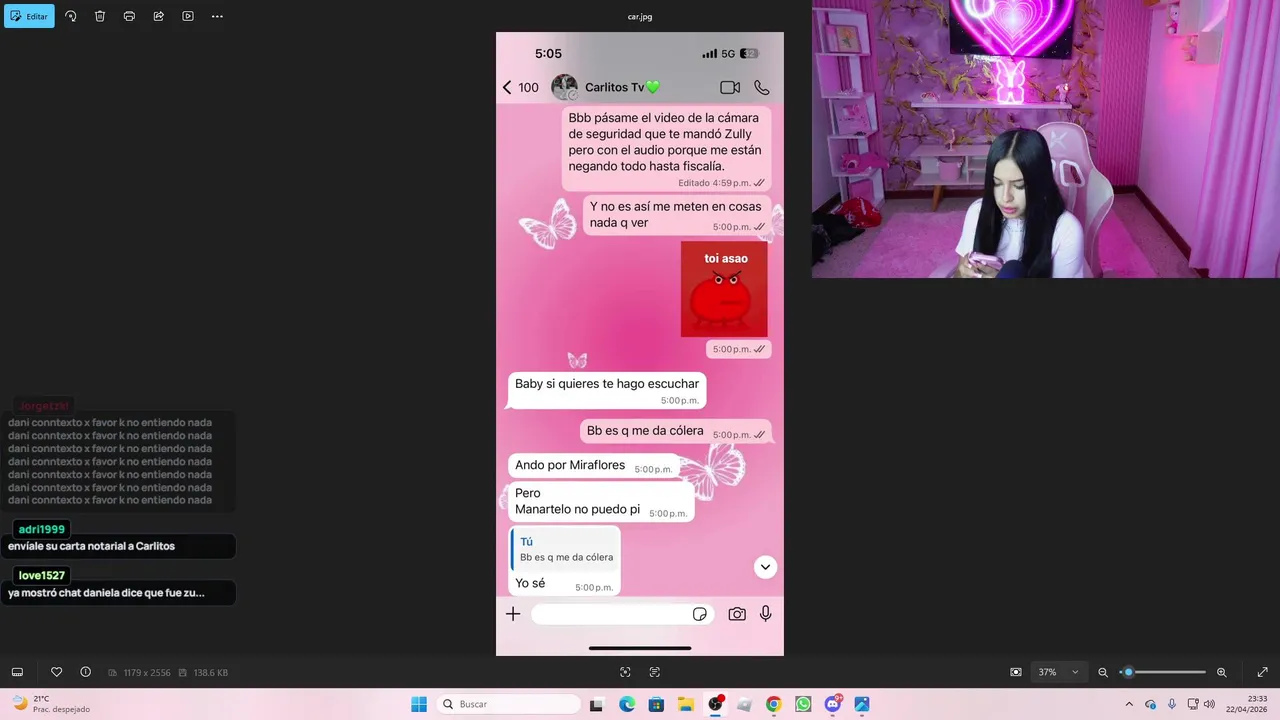Tap the back arrow next to 100
1280x720 pixels.
click(507, 87)
